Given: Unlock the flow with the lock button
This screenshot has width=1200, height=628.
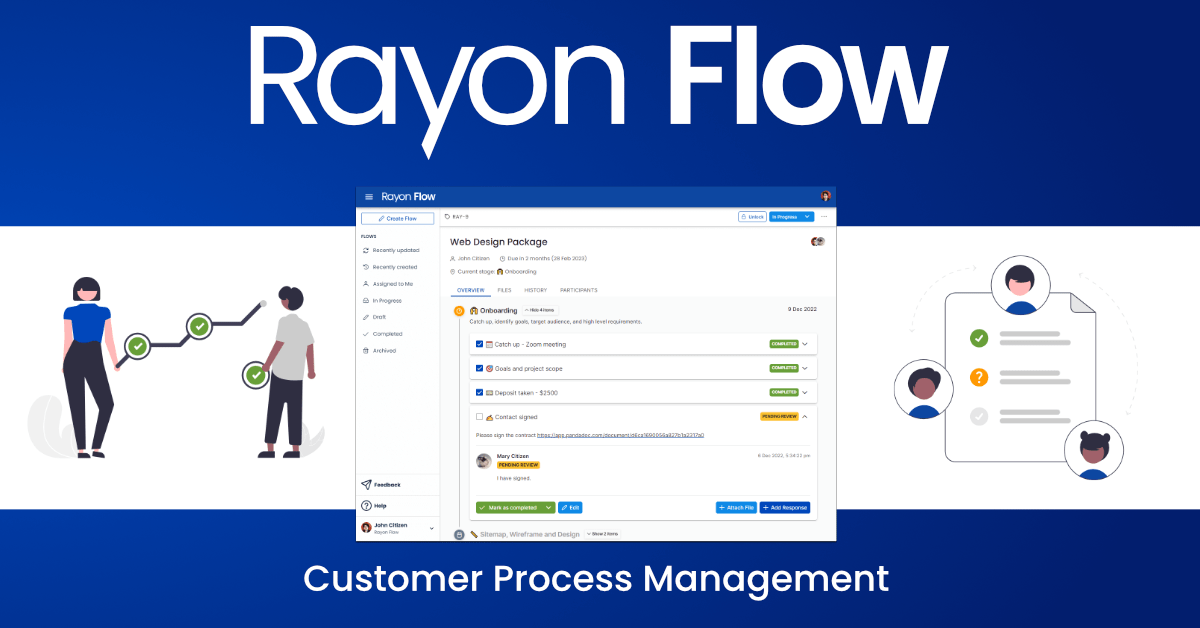Looking at the screenshot, I should [752, 217].
